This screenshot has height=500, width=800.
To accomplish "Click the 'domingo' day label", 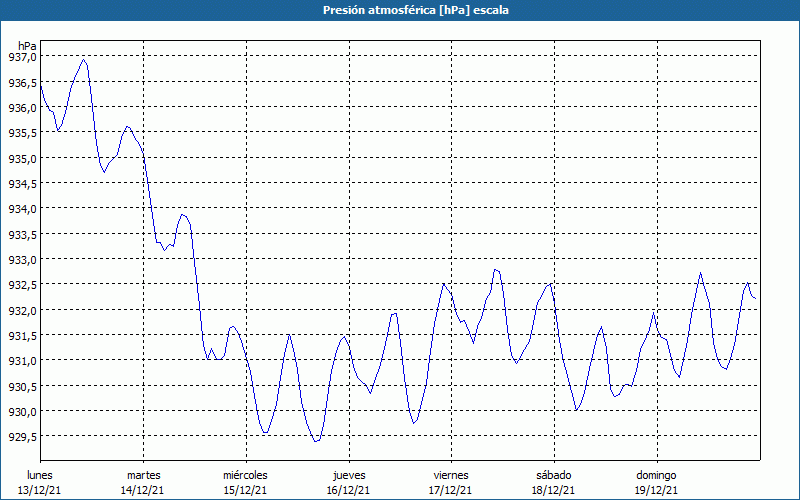I will (656, 476).
